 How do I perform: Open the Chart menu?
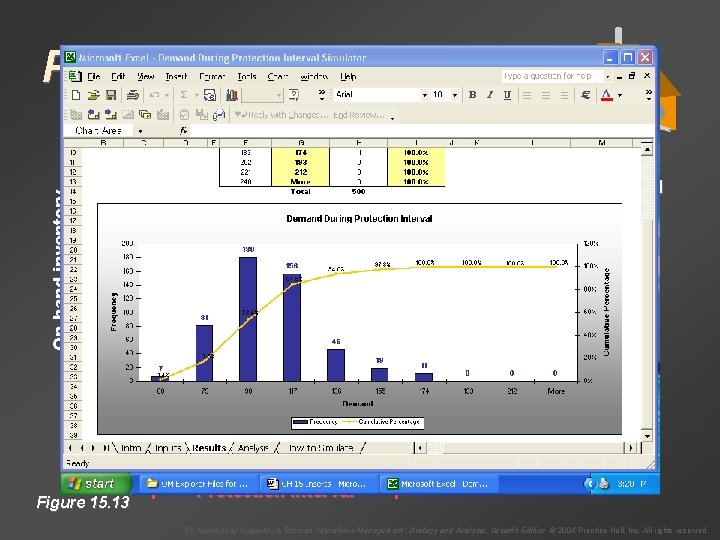click(278, 76)
